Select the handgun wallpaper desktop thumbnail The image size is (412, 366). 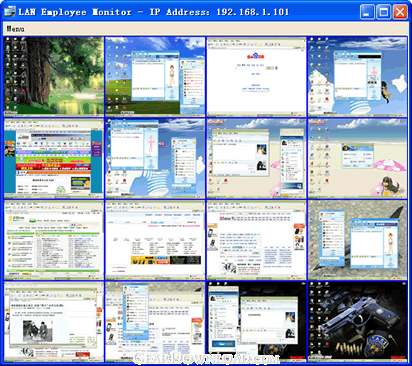click(x=357, y=322)
